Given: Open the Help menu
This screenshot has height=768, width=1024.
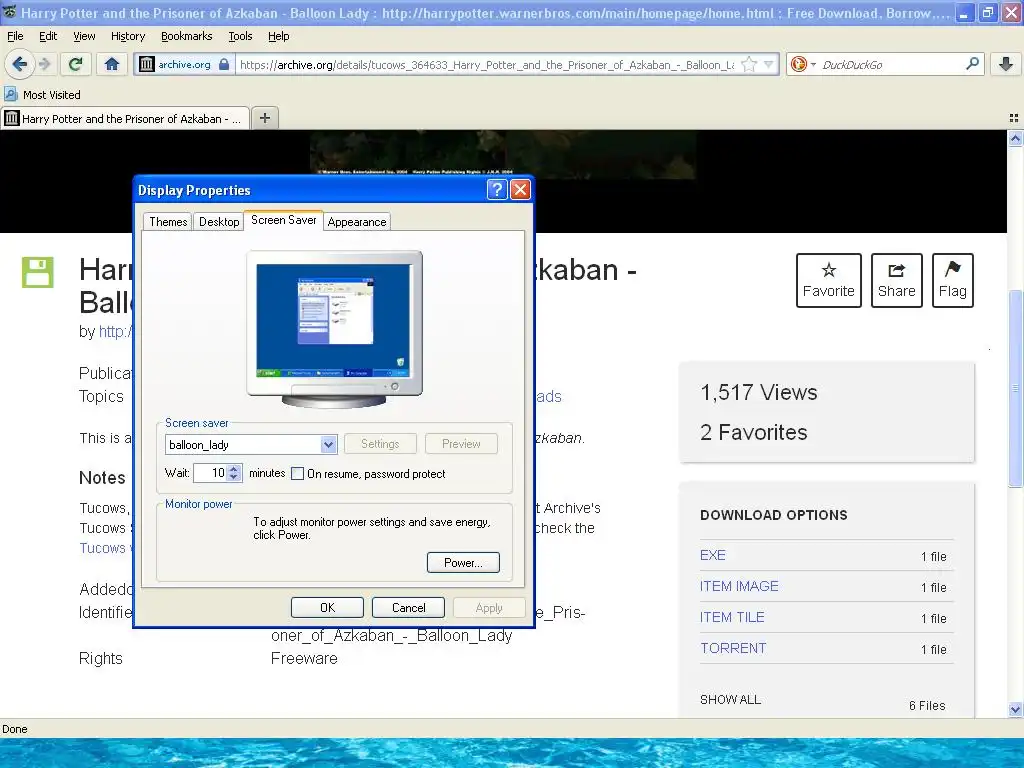Looking at the screenshot, I should tap(279, 36).
